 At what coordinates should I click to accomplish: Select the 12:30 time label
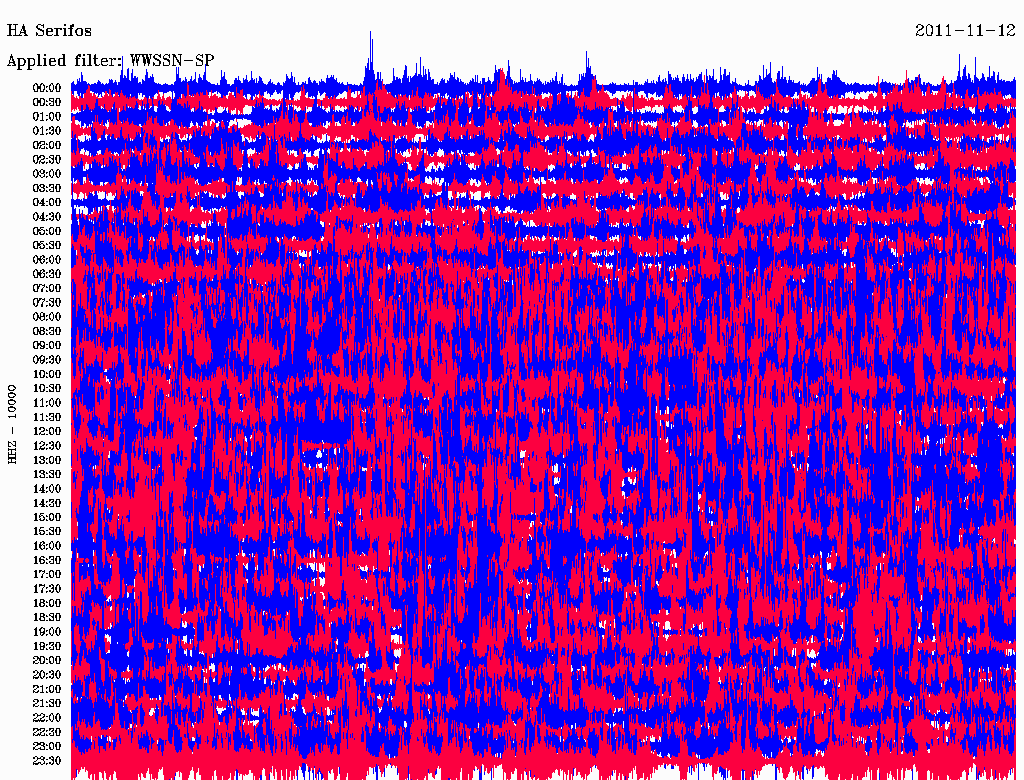(47, 446)
